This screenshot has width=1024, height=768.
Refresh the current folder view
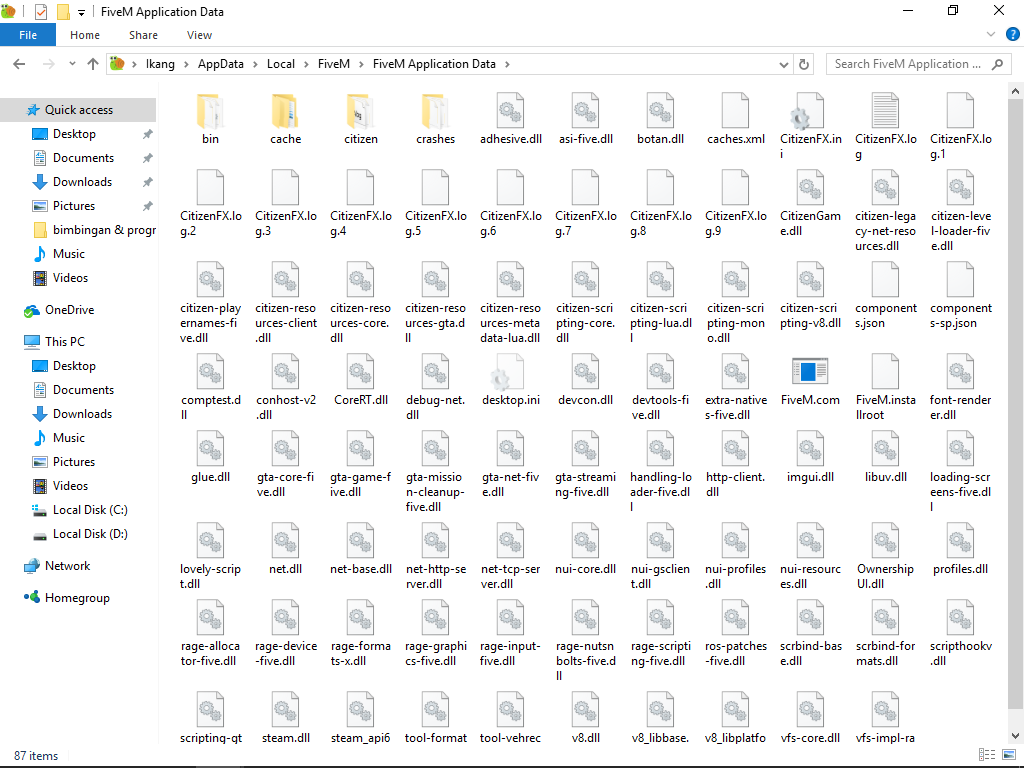(804, 64)
